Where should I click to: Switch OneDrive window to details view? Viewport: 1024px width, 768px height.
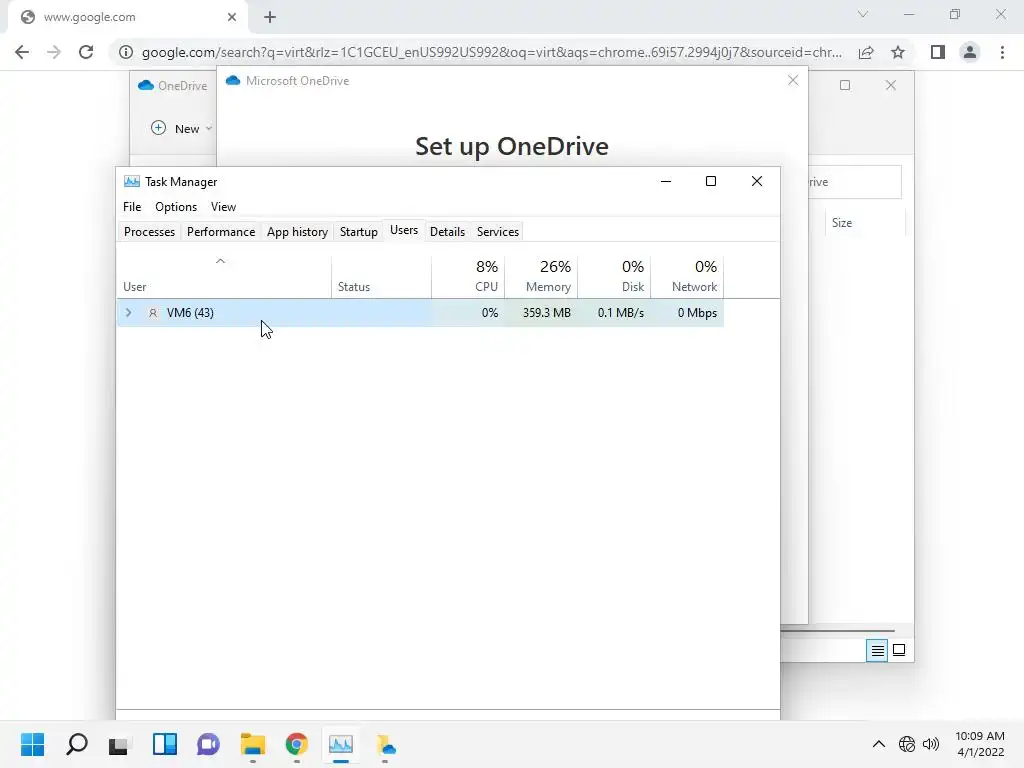click(x=877, y=650)
